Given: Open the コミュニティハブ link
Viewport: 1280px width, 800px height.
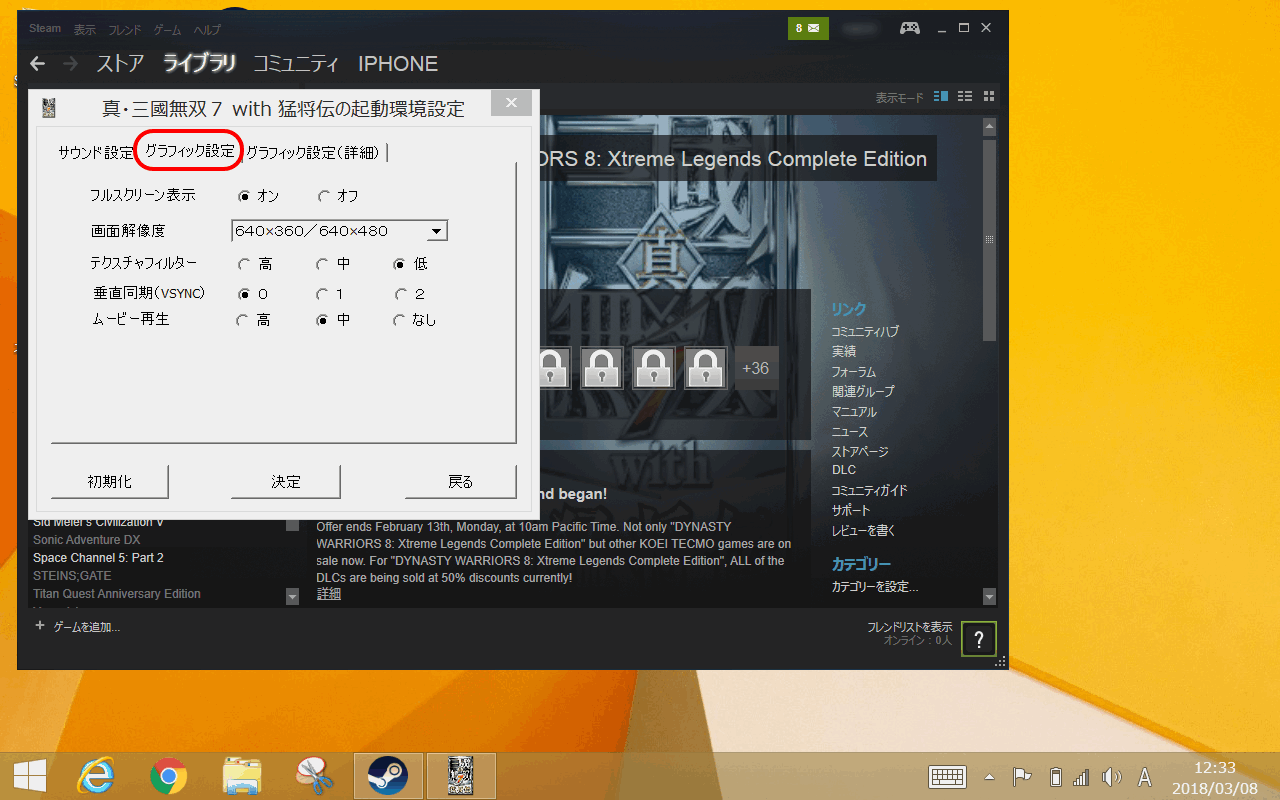Looking at the screenshot, I should [x=864, y=332].
